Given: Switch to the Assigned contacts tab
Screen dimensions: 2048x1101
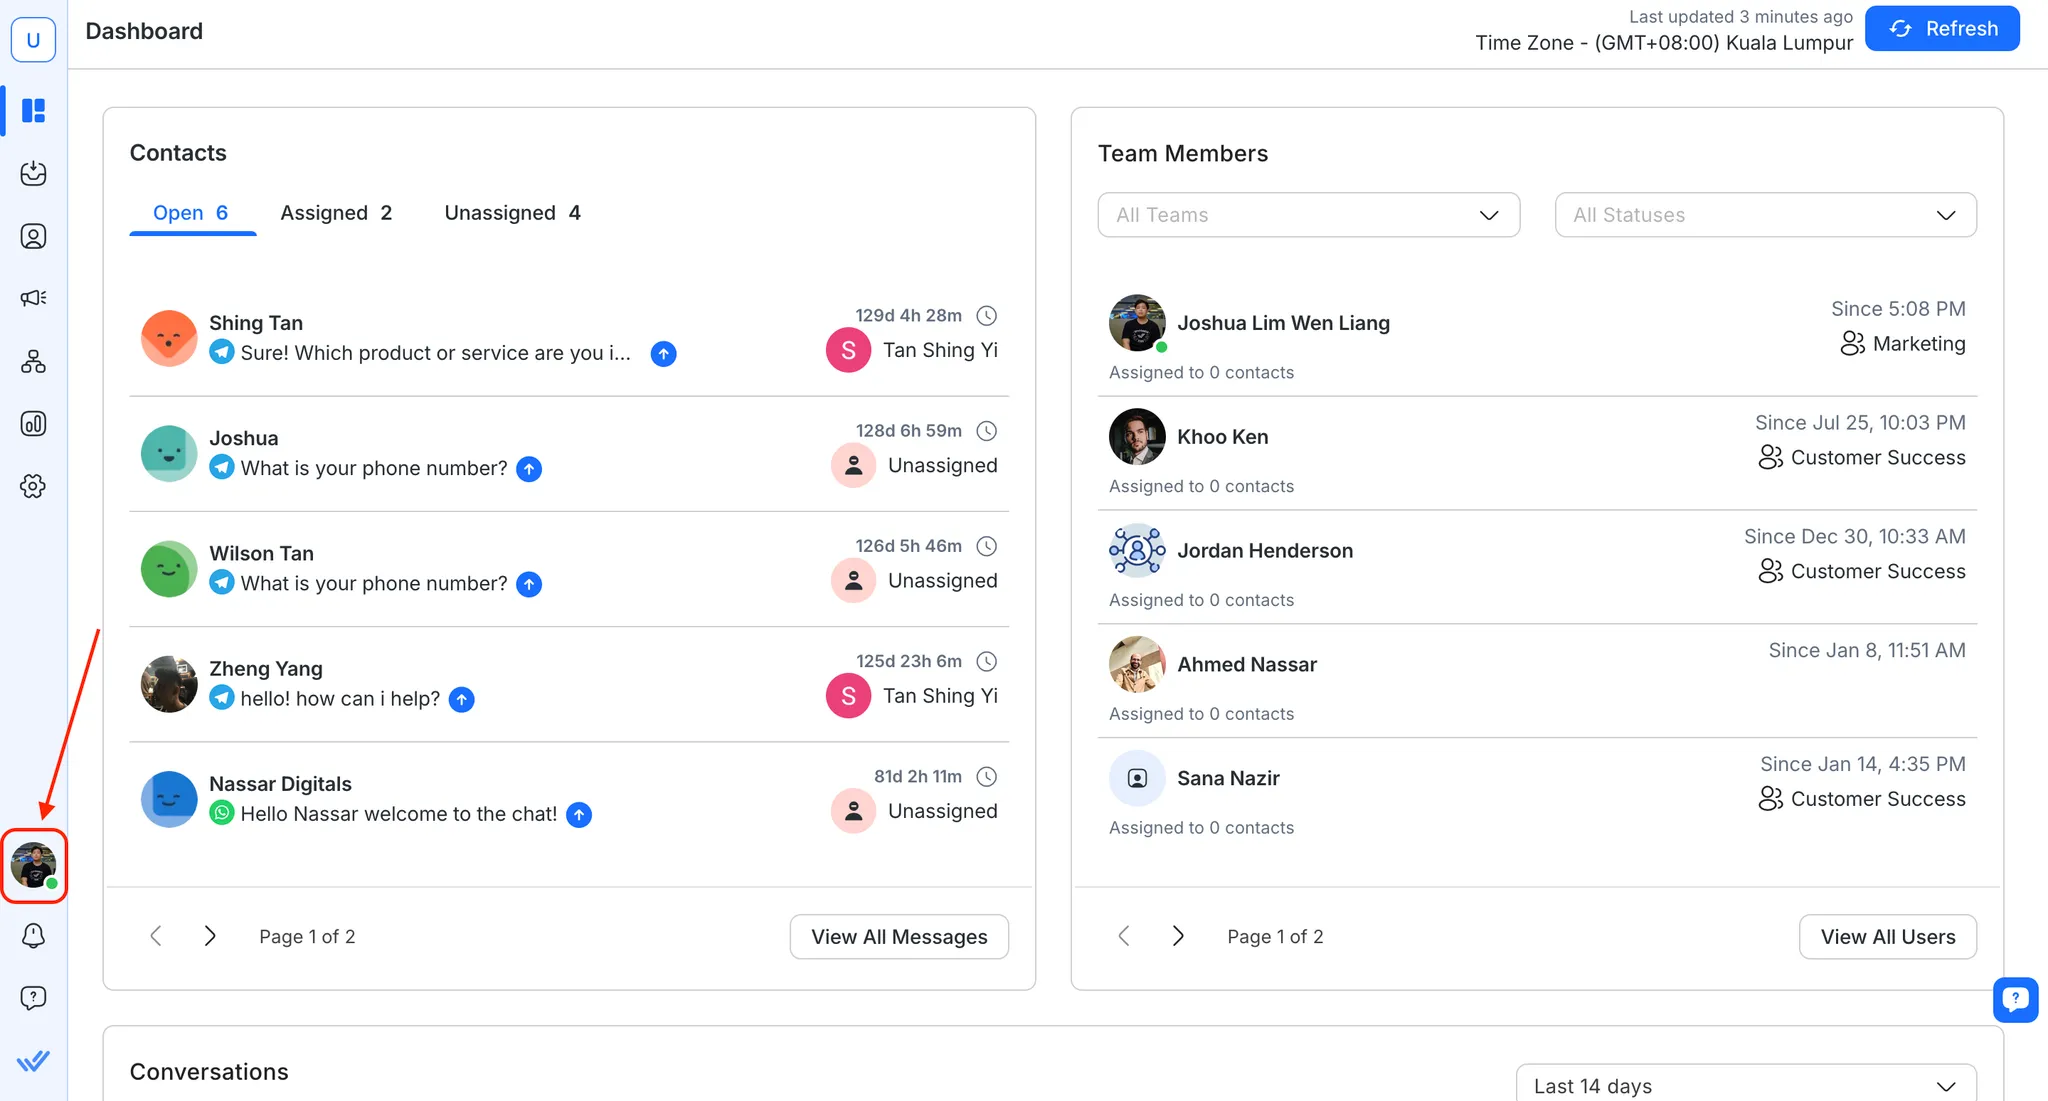Looking at the screenshot, I should click(x=336, y=213).
